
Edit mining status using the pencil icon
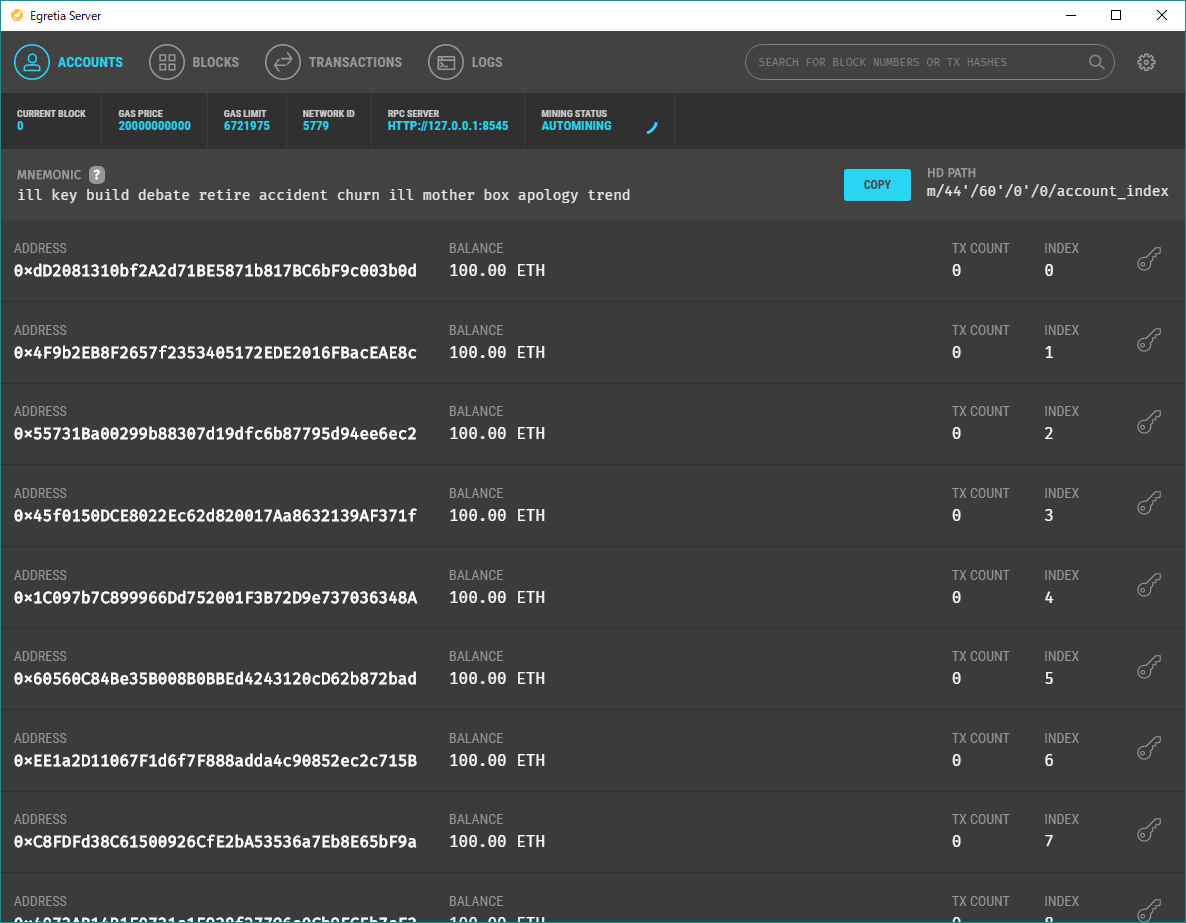pos(652,128)
